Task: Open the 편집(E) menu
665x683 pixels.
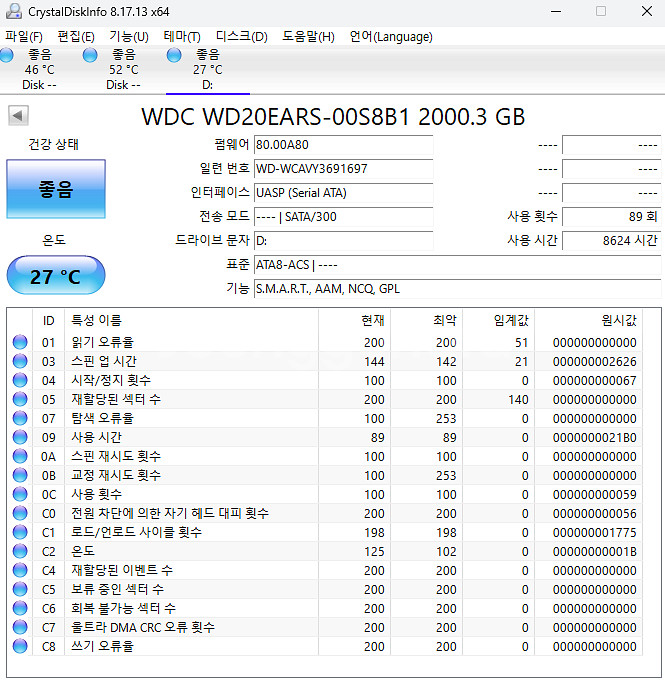Action: tap(76, 37)
